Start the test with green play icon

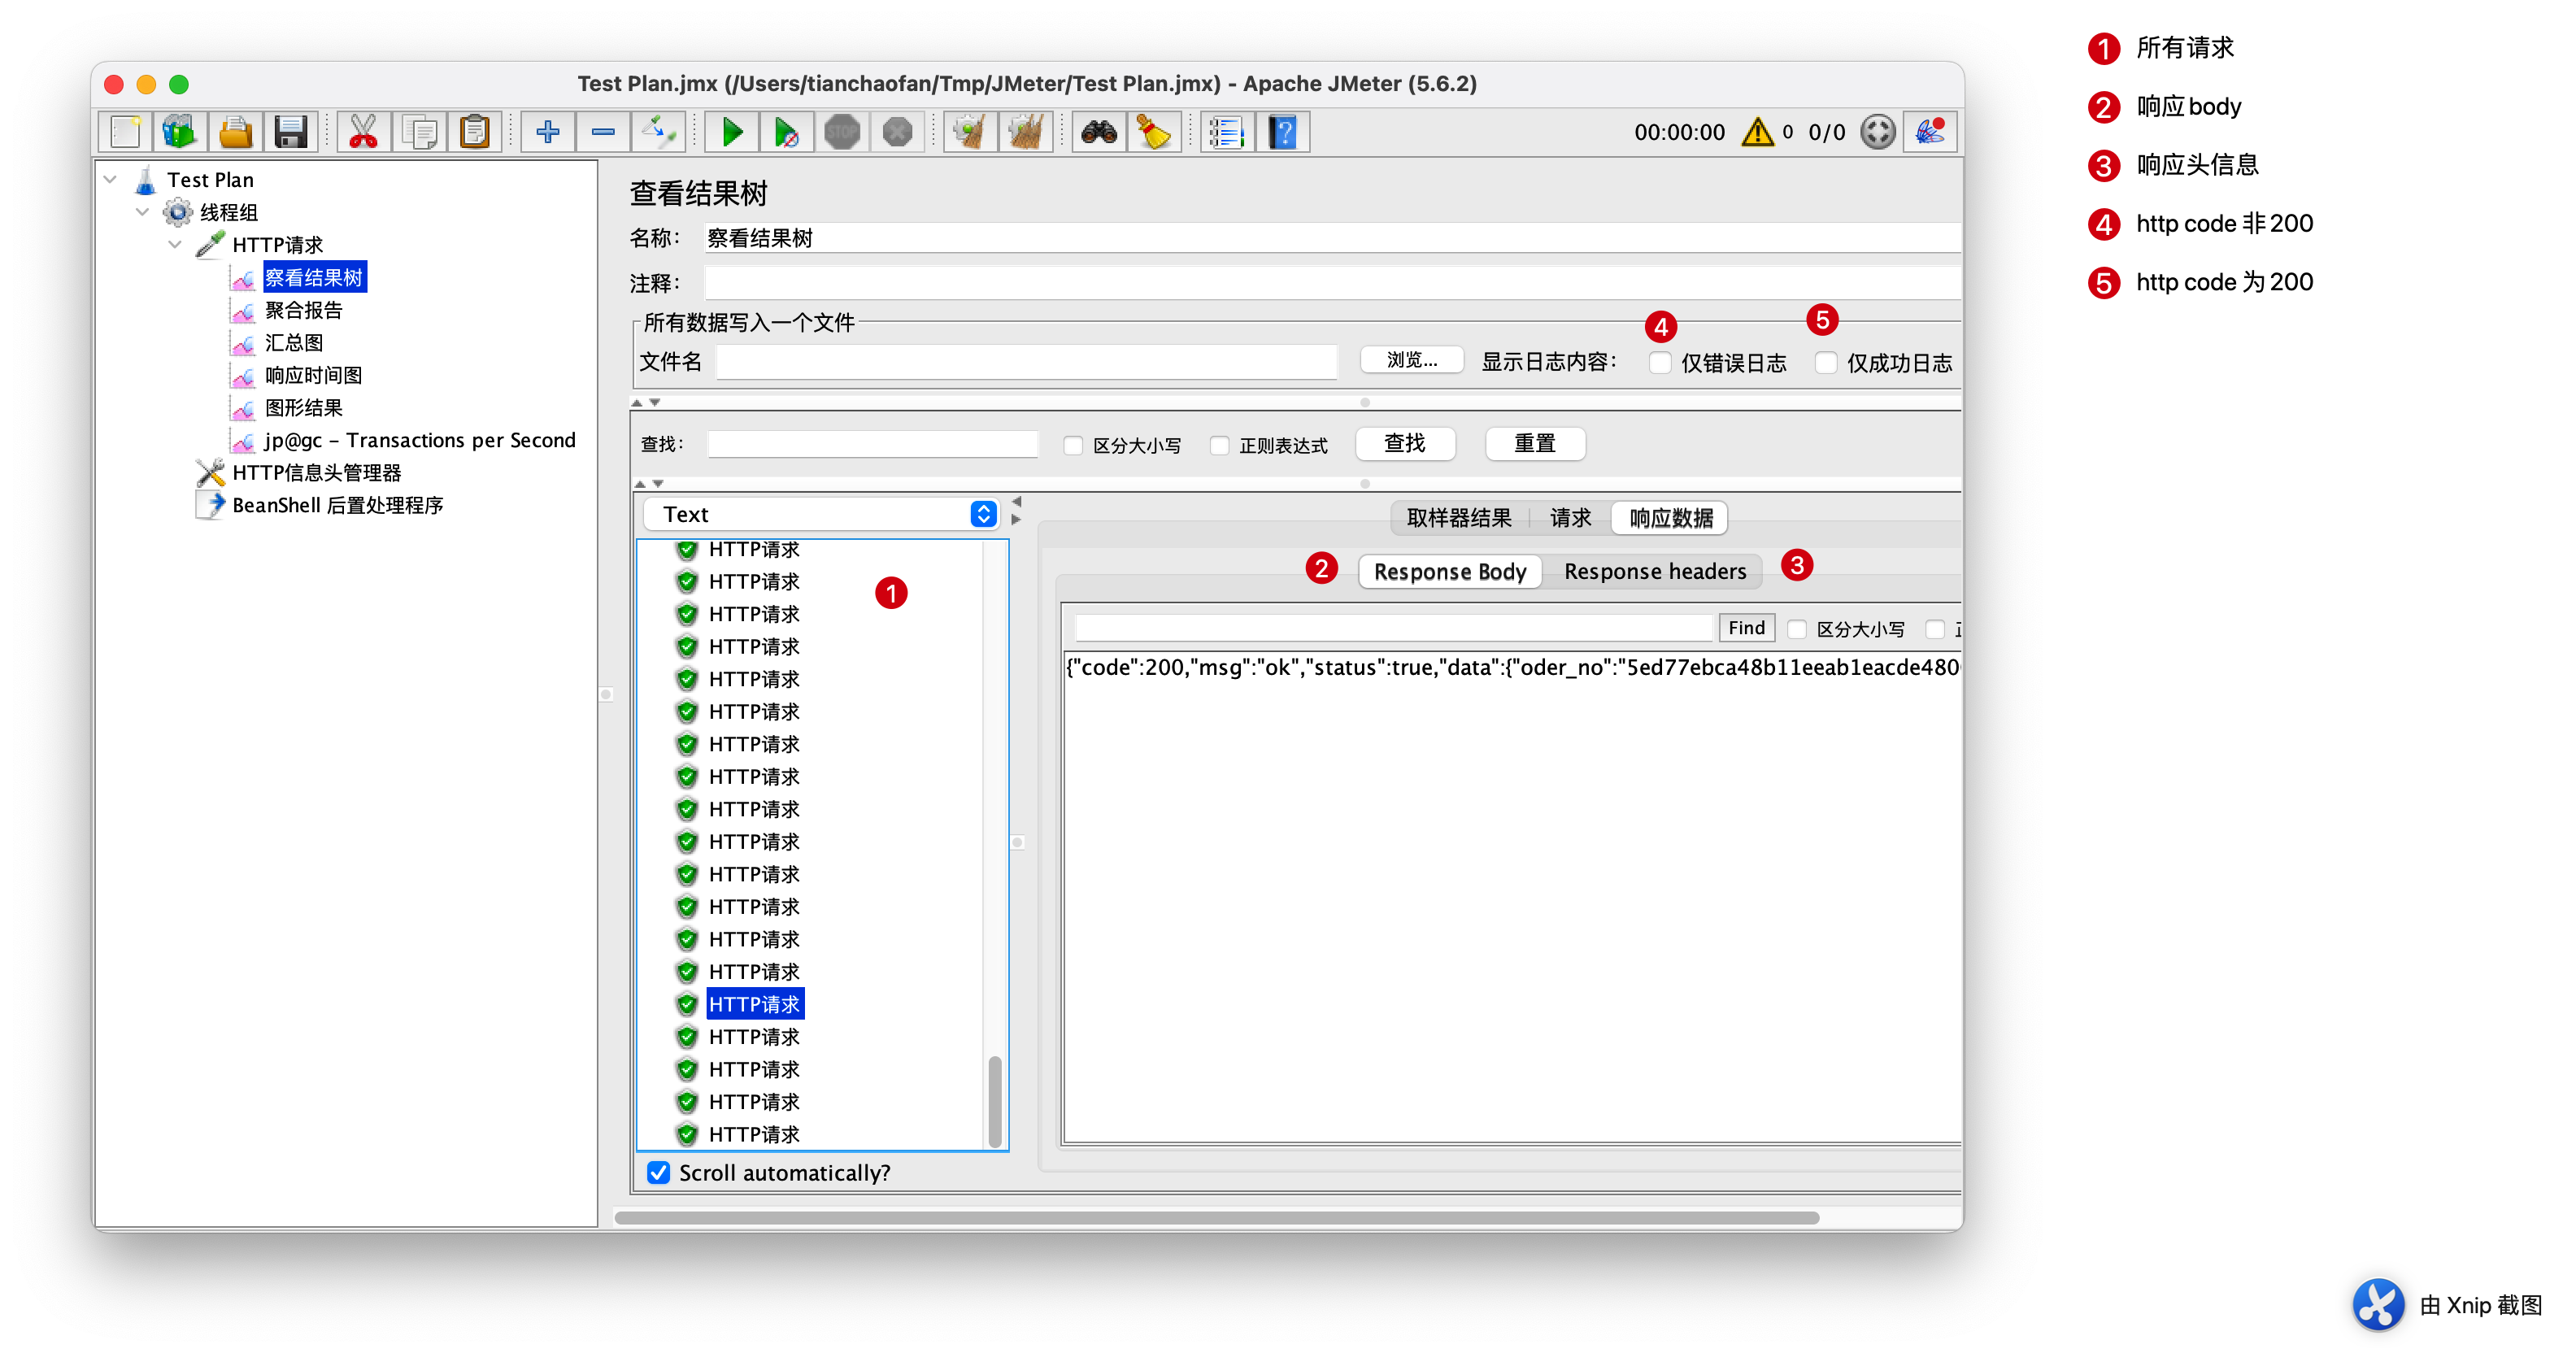pyautogui.click(x=731, y=132)
